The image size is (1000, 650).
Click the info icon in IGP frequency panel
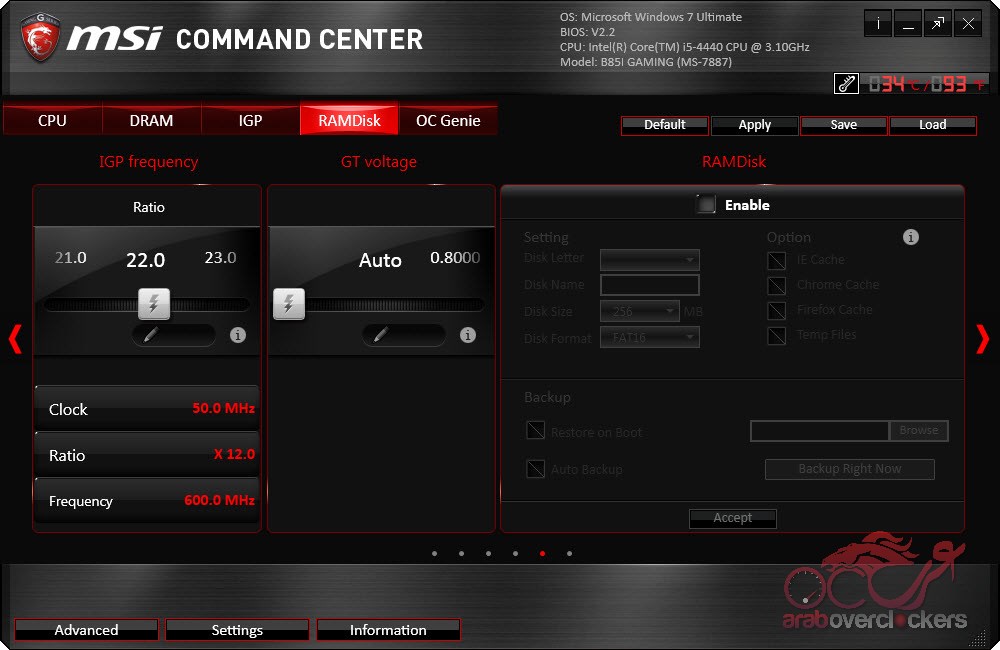point(238,335)
